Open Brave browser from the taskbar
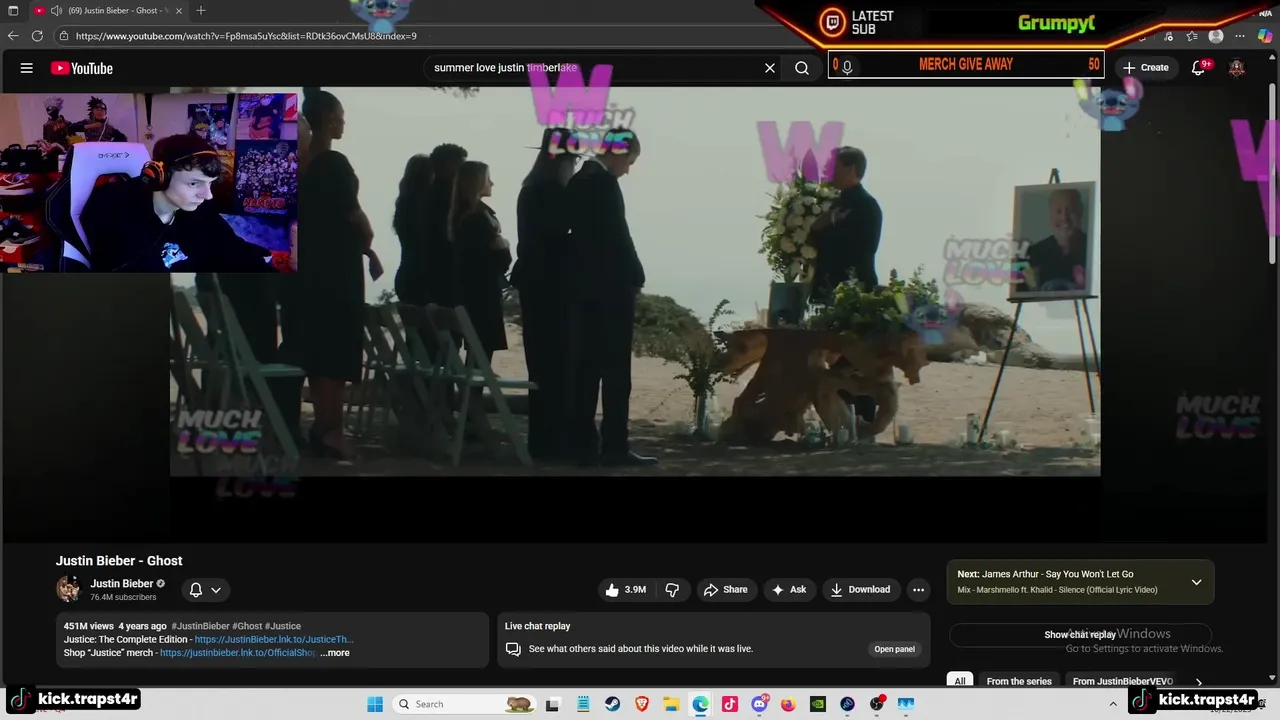The width and height of the screenshot is (1280, 720). (x=642, y=704)
